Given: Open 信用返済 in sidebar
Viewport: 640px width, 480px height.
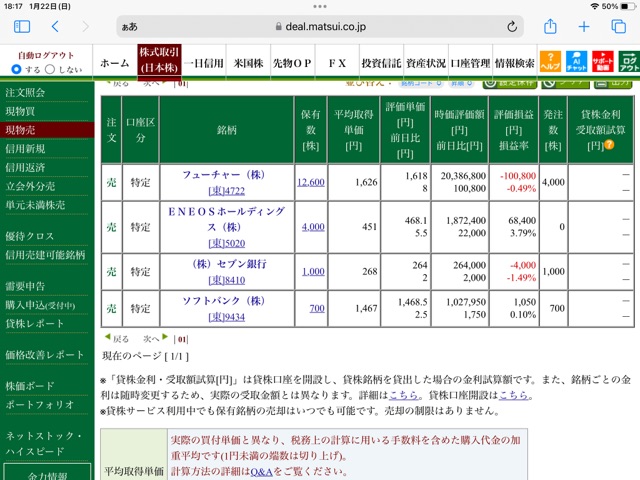Looking at the screenshot, I should click(25, 168).
